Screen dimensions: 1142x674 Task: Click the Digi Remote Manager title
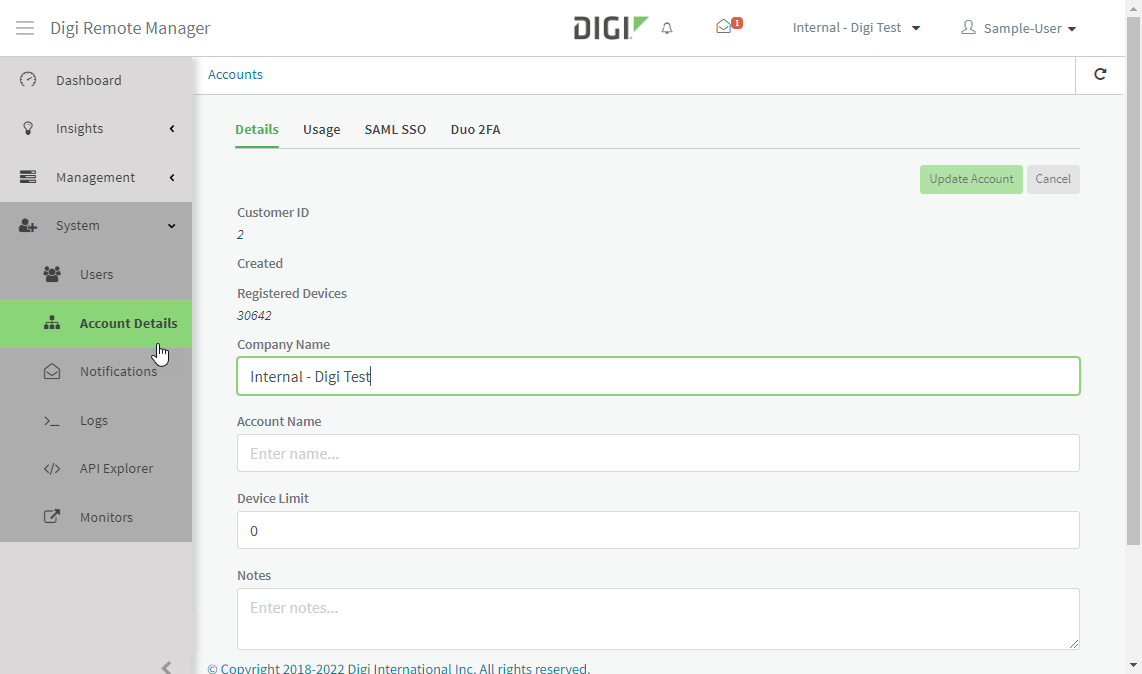click(130, 28)
